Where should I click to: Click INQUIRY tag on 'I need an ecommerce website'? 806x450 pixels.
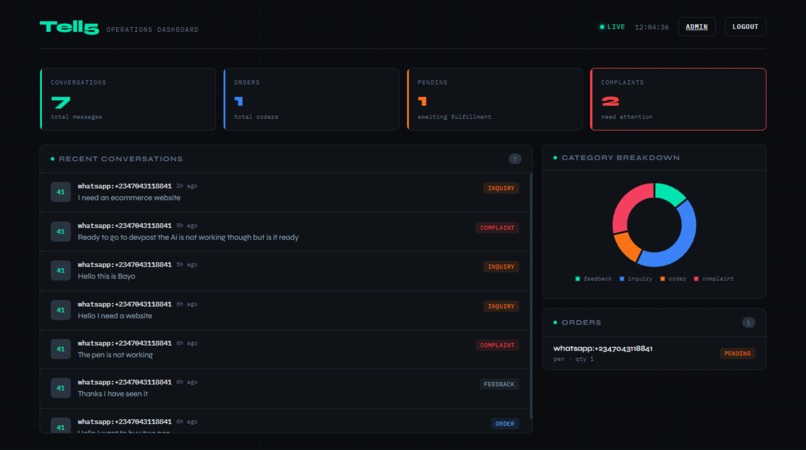pyautogui.click(x=501, y=188)
